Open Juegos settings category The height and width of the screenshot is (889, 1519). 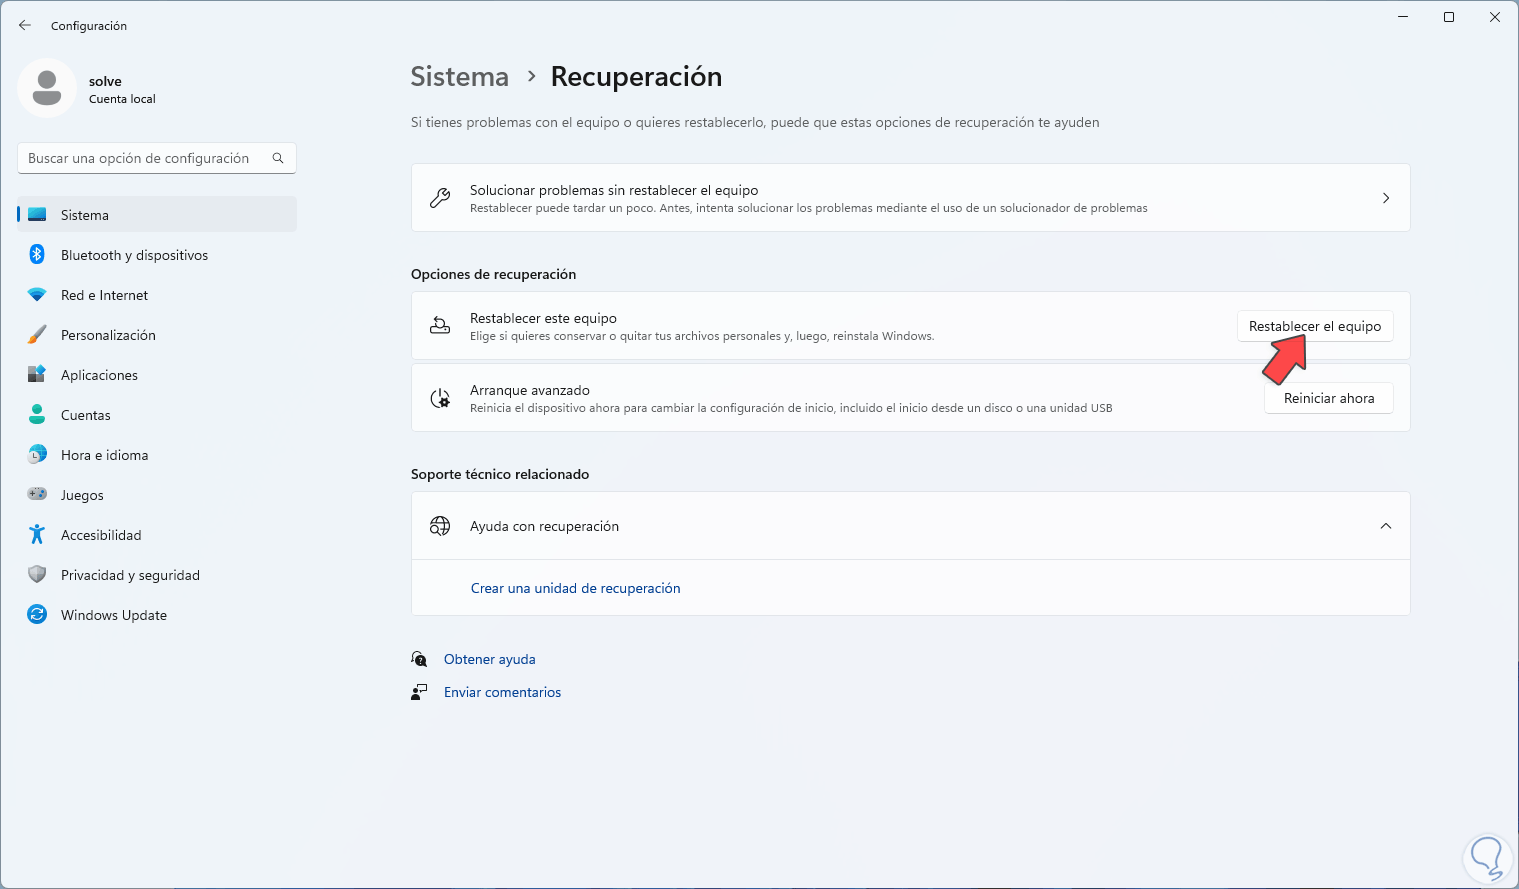(x=82, y=495)
